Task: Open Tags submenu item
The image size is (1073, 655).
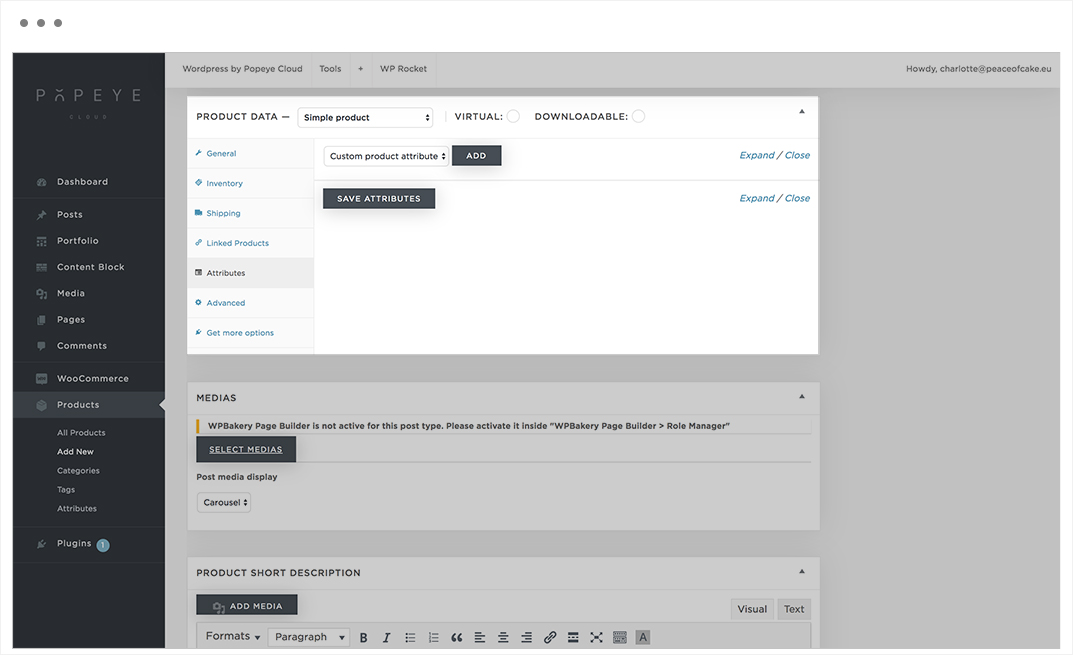Action: click(x=66, y=490)
